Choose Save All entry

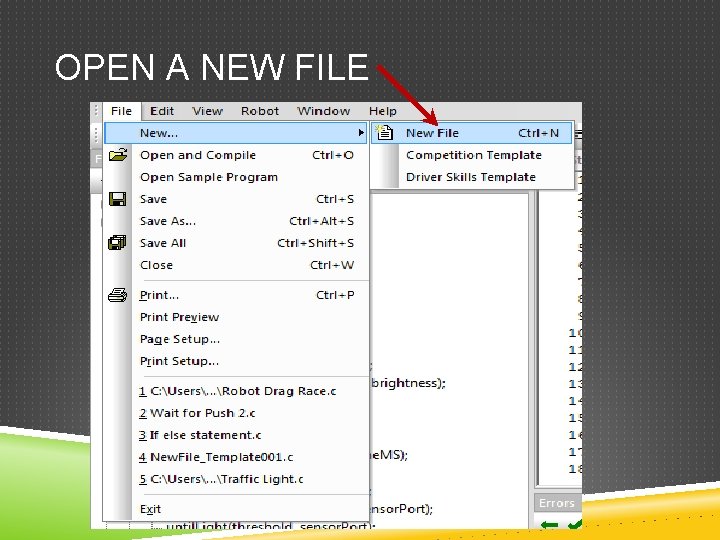click(236, 243)
